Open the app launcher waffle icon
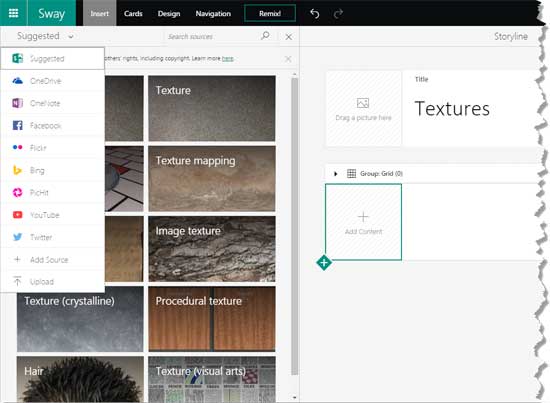The width and height of the screenshot is (550, 403). [x=13, y=13]
